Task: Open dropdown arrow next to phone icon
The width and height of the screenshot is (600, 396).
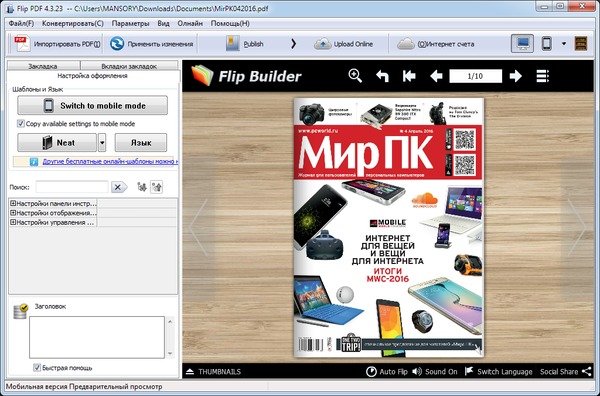Action: point(564,44)
